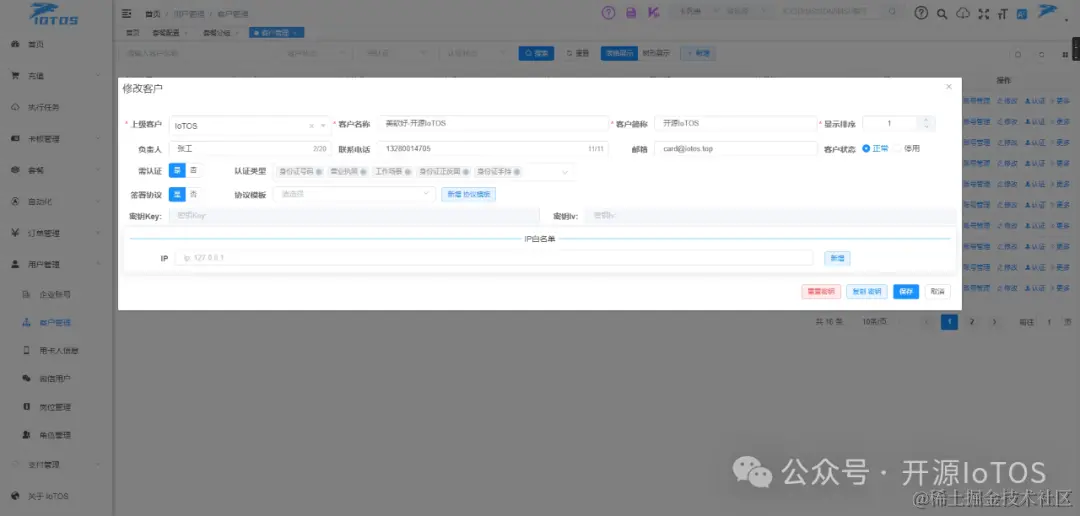Image resolution: width=1080 pixels, height=516 pixels.
Task: Switch to the 套餐配置 page tab
Action: pyautogui.click(x=170, y=33)
